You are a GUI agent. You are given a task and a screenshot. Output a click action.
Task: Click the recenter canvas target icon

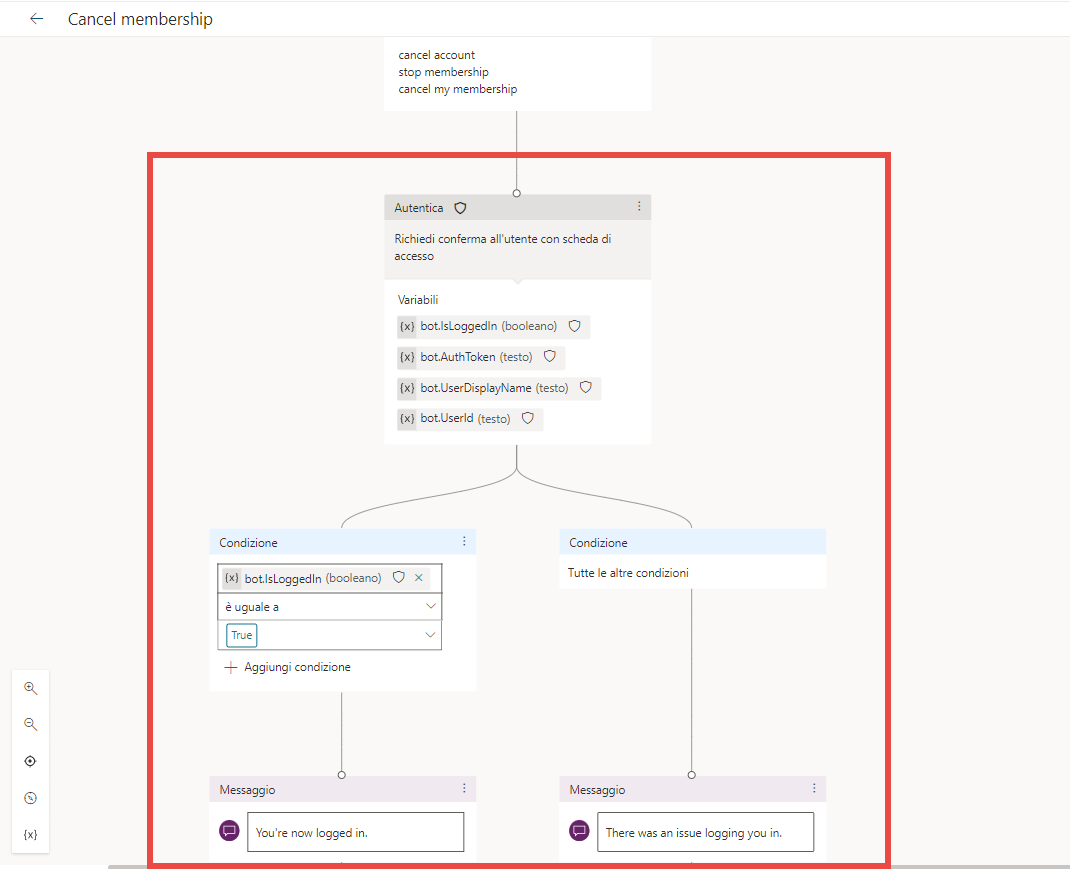point(30,761)
